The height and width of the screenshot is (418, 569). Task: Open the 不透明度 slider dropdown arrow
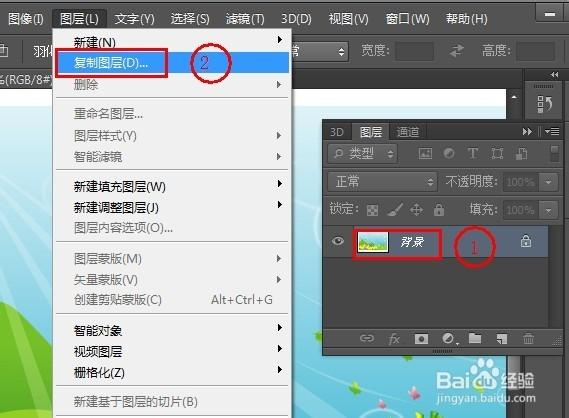click(548, 181)
